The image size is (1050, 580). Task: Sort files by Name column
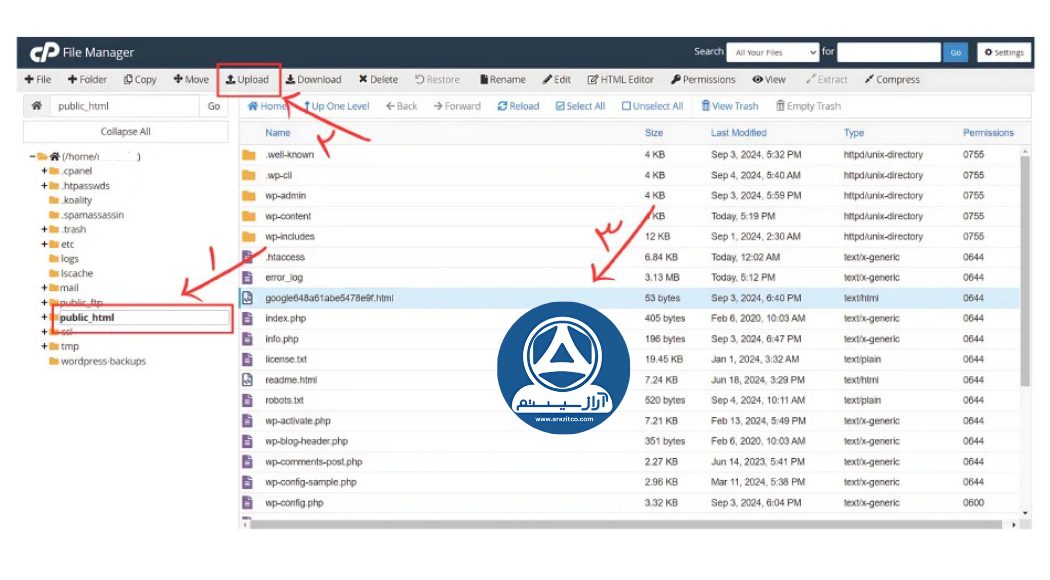pos(278,133)
